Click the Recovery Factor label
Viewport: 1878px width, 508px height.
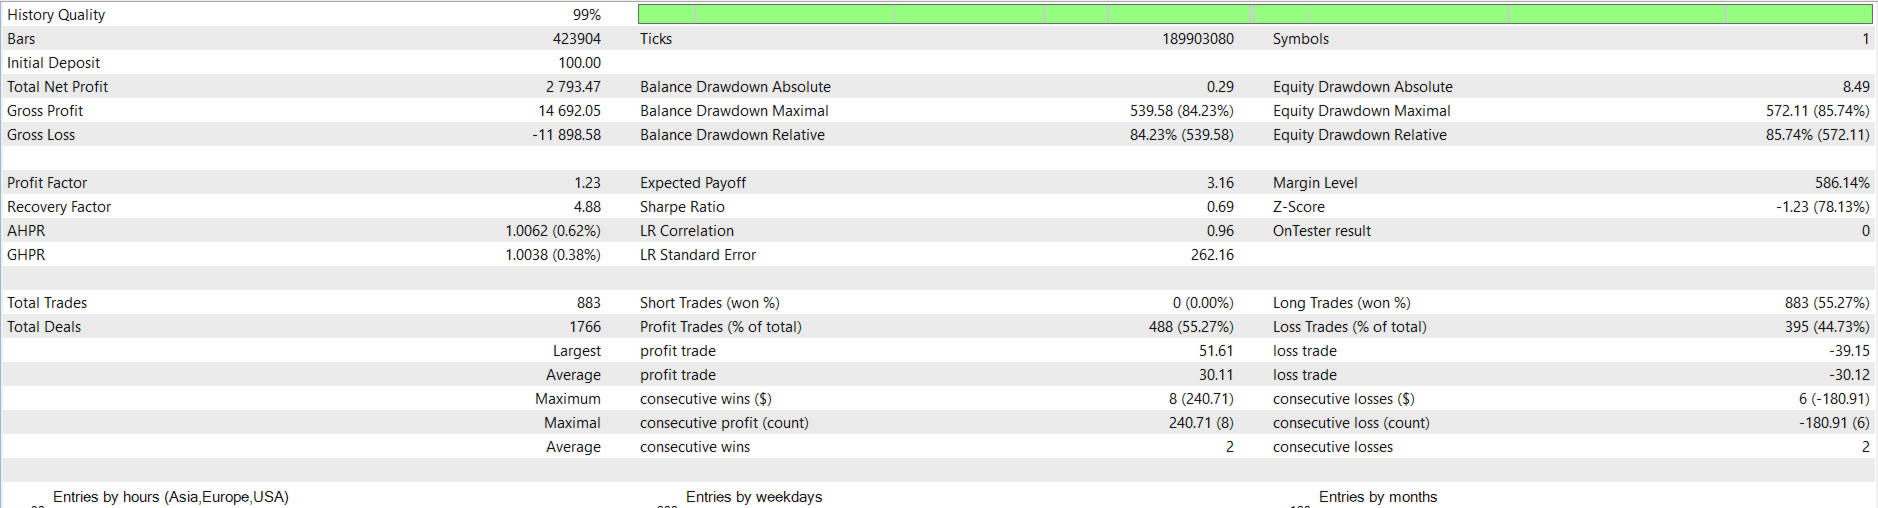click(59, 207)
